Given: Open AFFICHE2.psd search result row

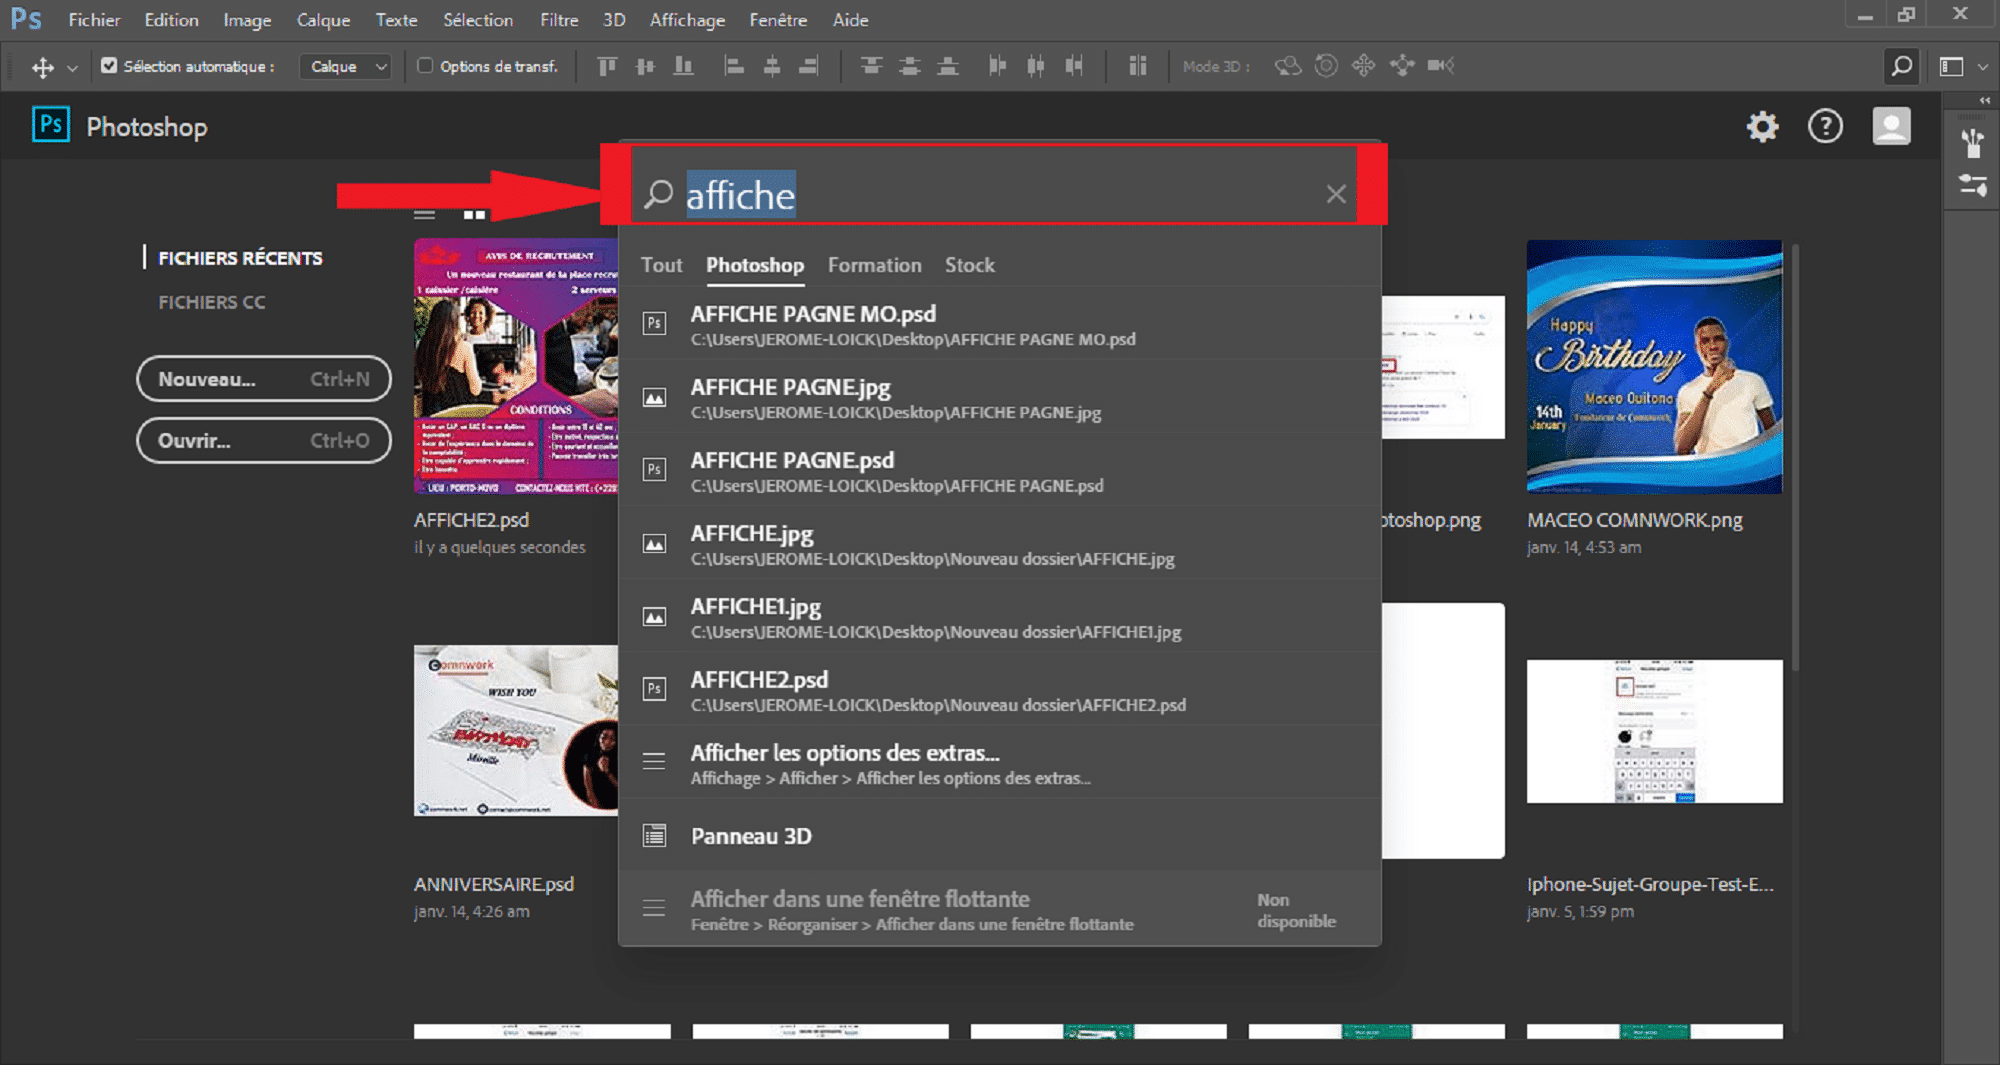Looking at the screenshot, I should pos(1000,689).
